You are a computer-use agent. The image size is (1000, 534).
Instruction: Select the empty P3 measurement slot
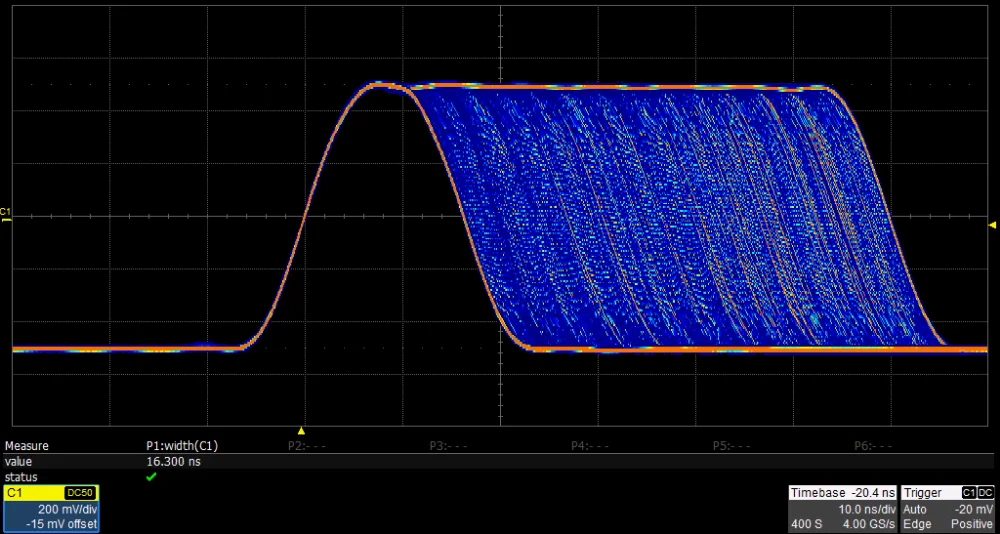449,446
